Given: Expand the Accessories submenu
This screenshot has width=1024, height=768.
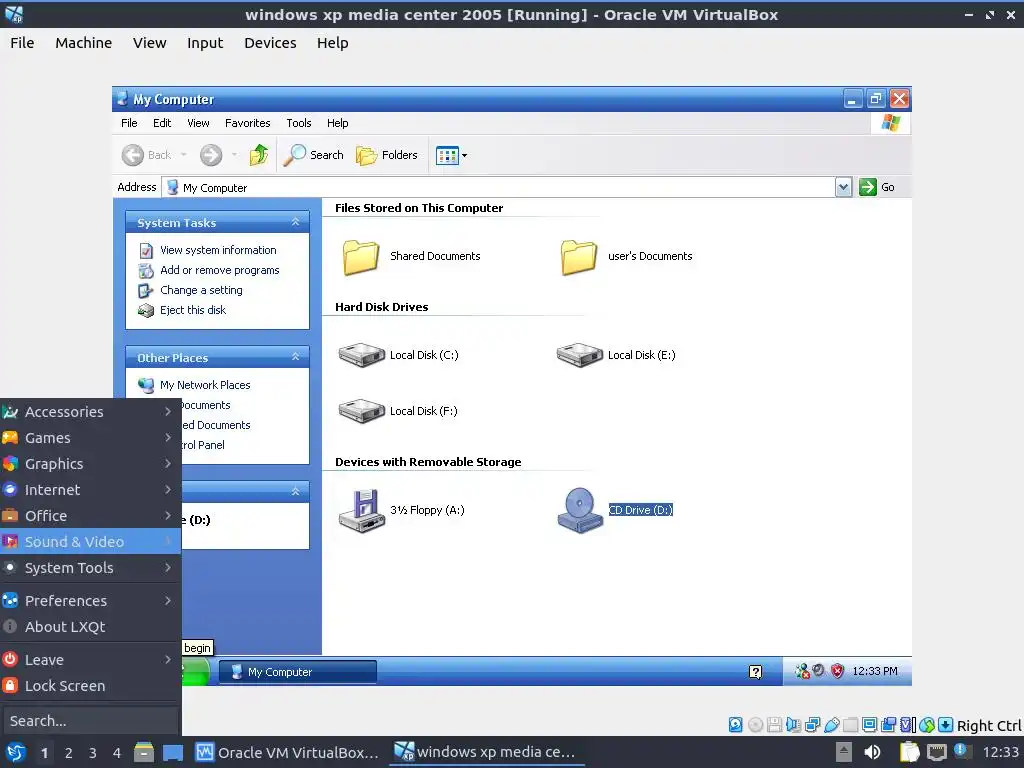Looking at the screenshot, I should [x=90, y=412].
